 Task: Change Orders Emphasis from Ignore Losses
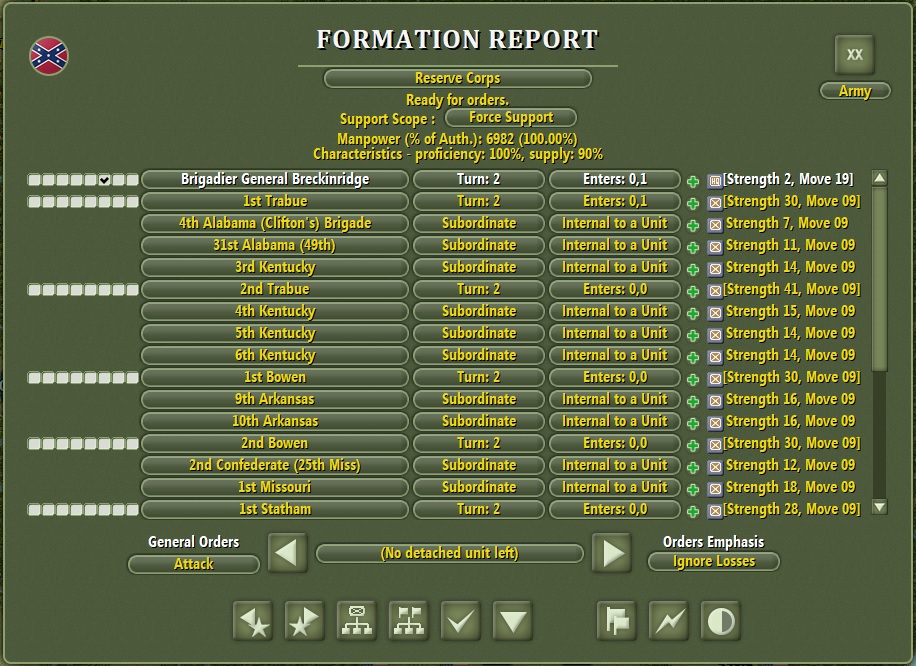pos(713,561)
